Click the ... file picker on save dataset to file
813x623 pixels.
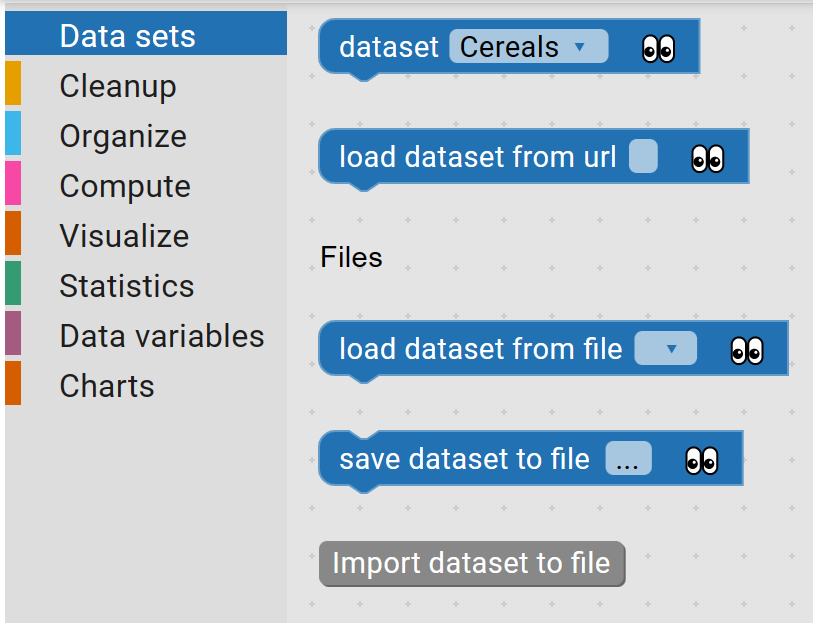coord(630,458)
